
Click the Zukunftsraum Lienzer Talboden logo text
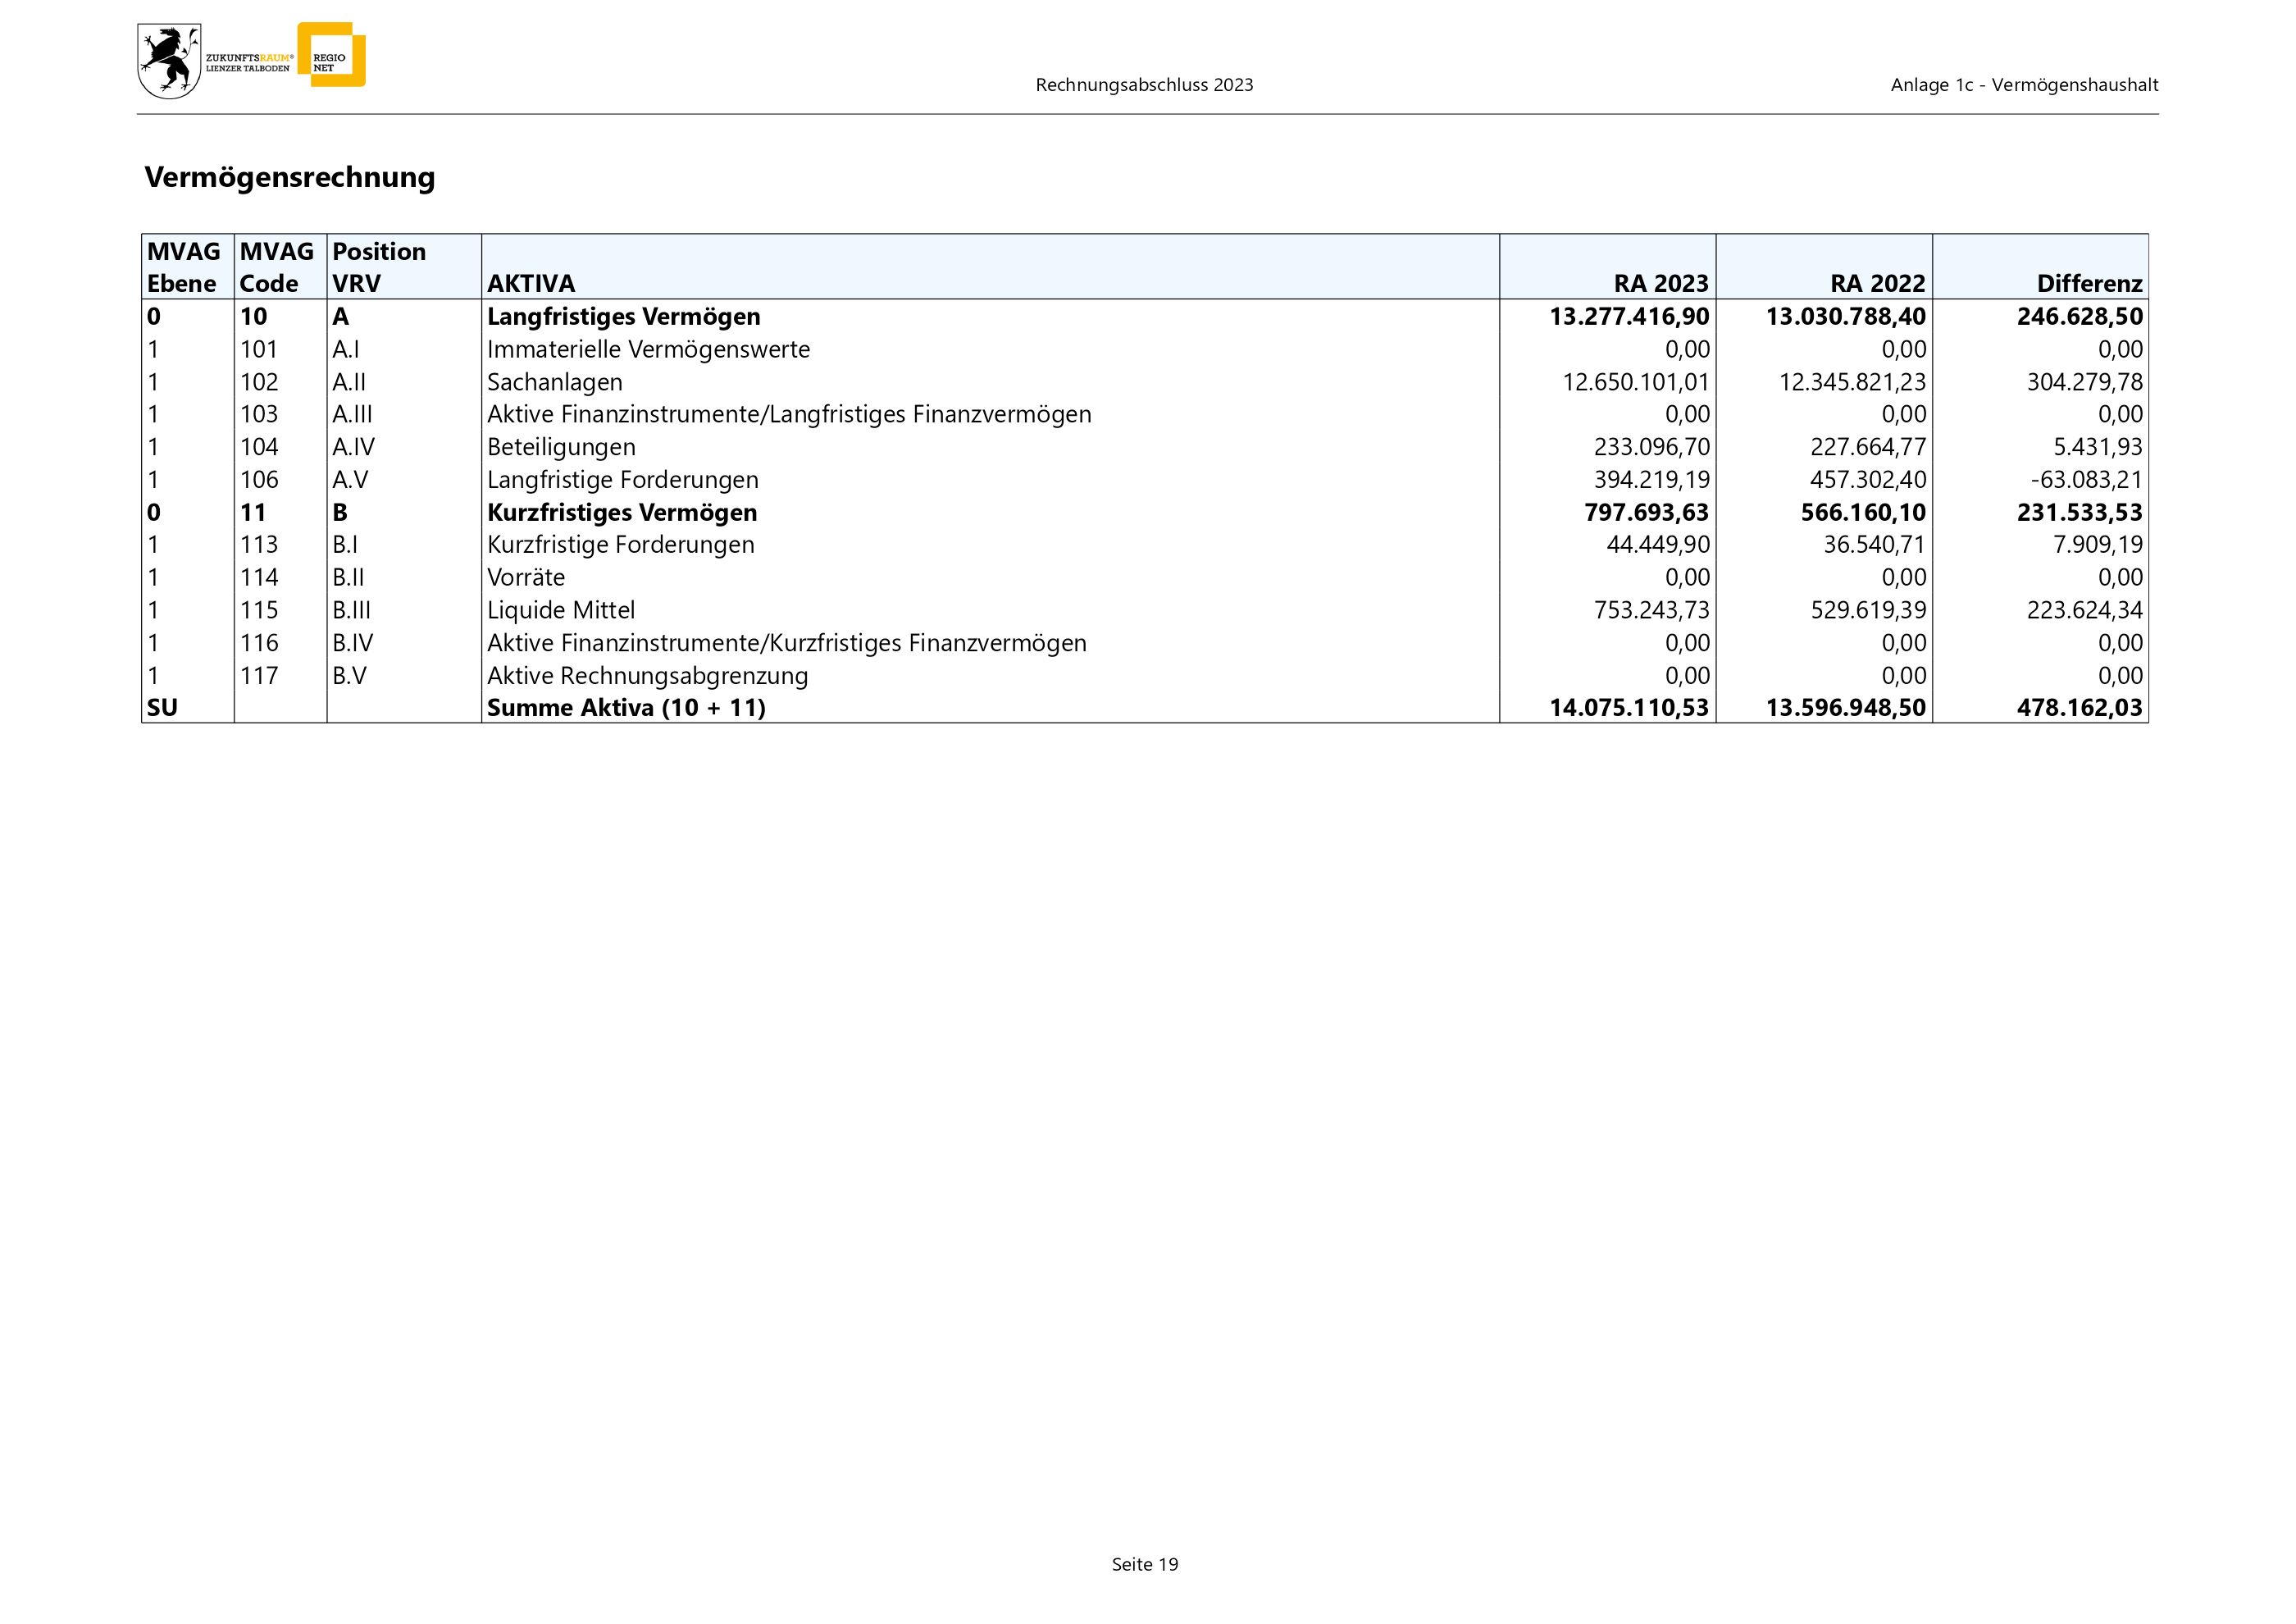pos(249,62)
